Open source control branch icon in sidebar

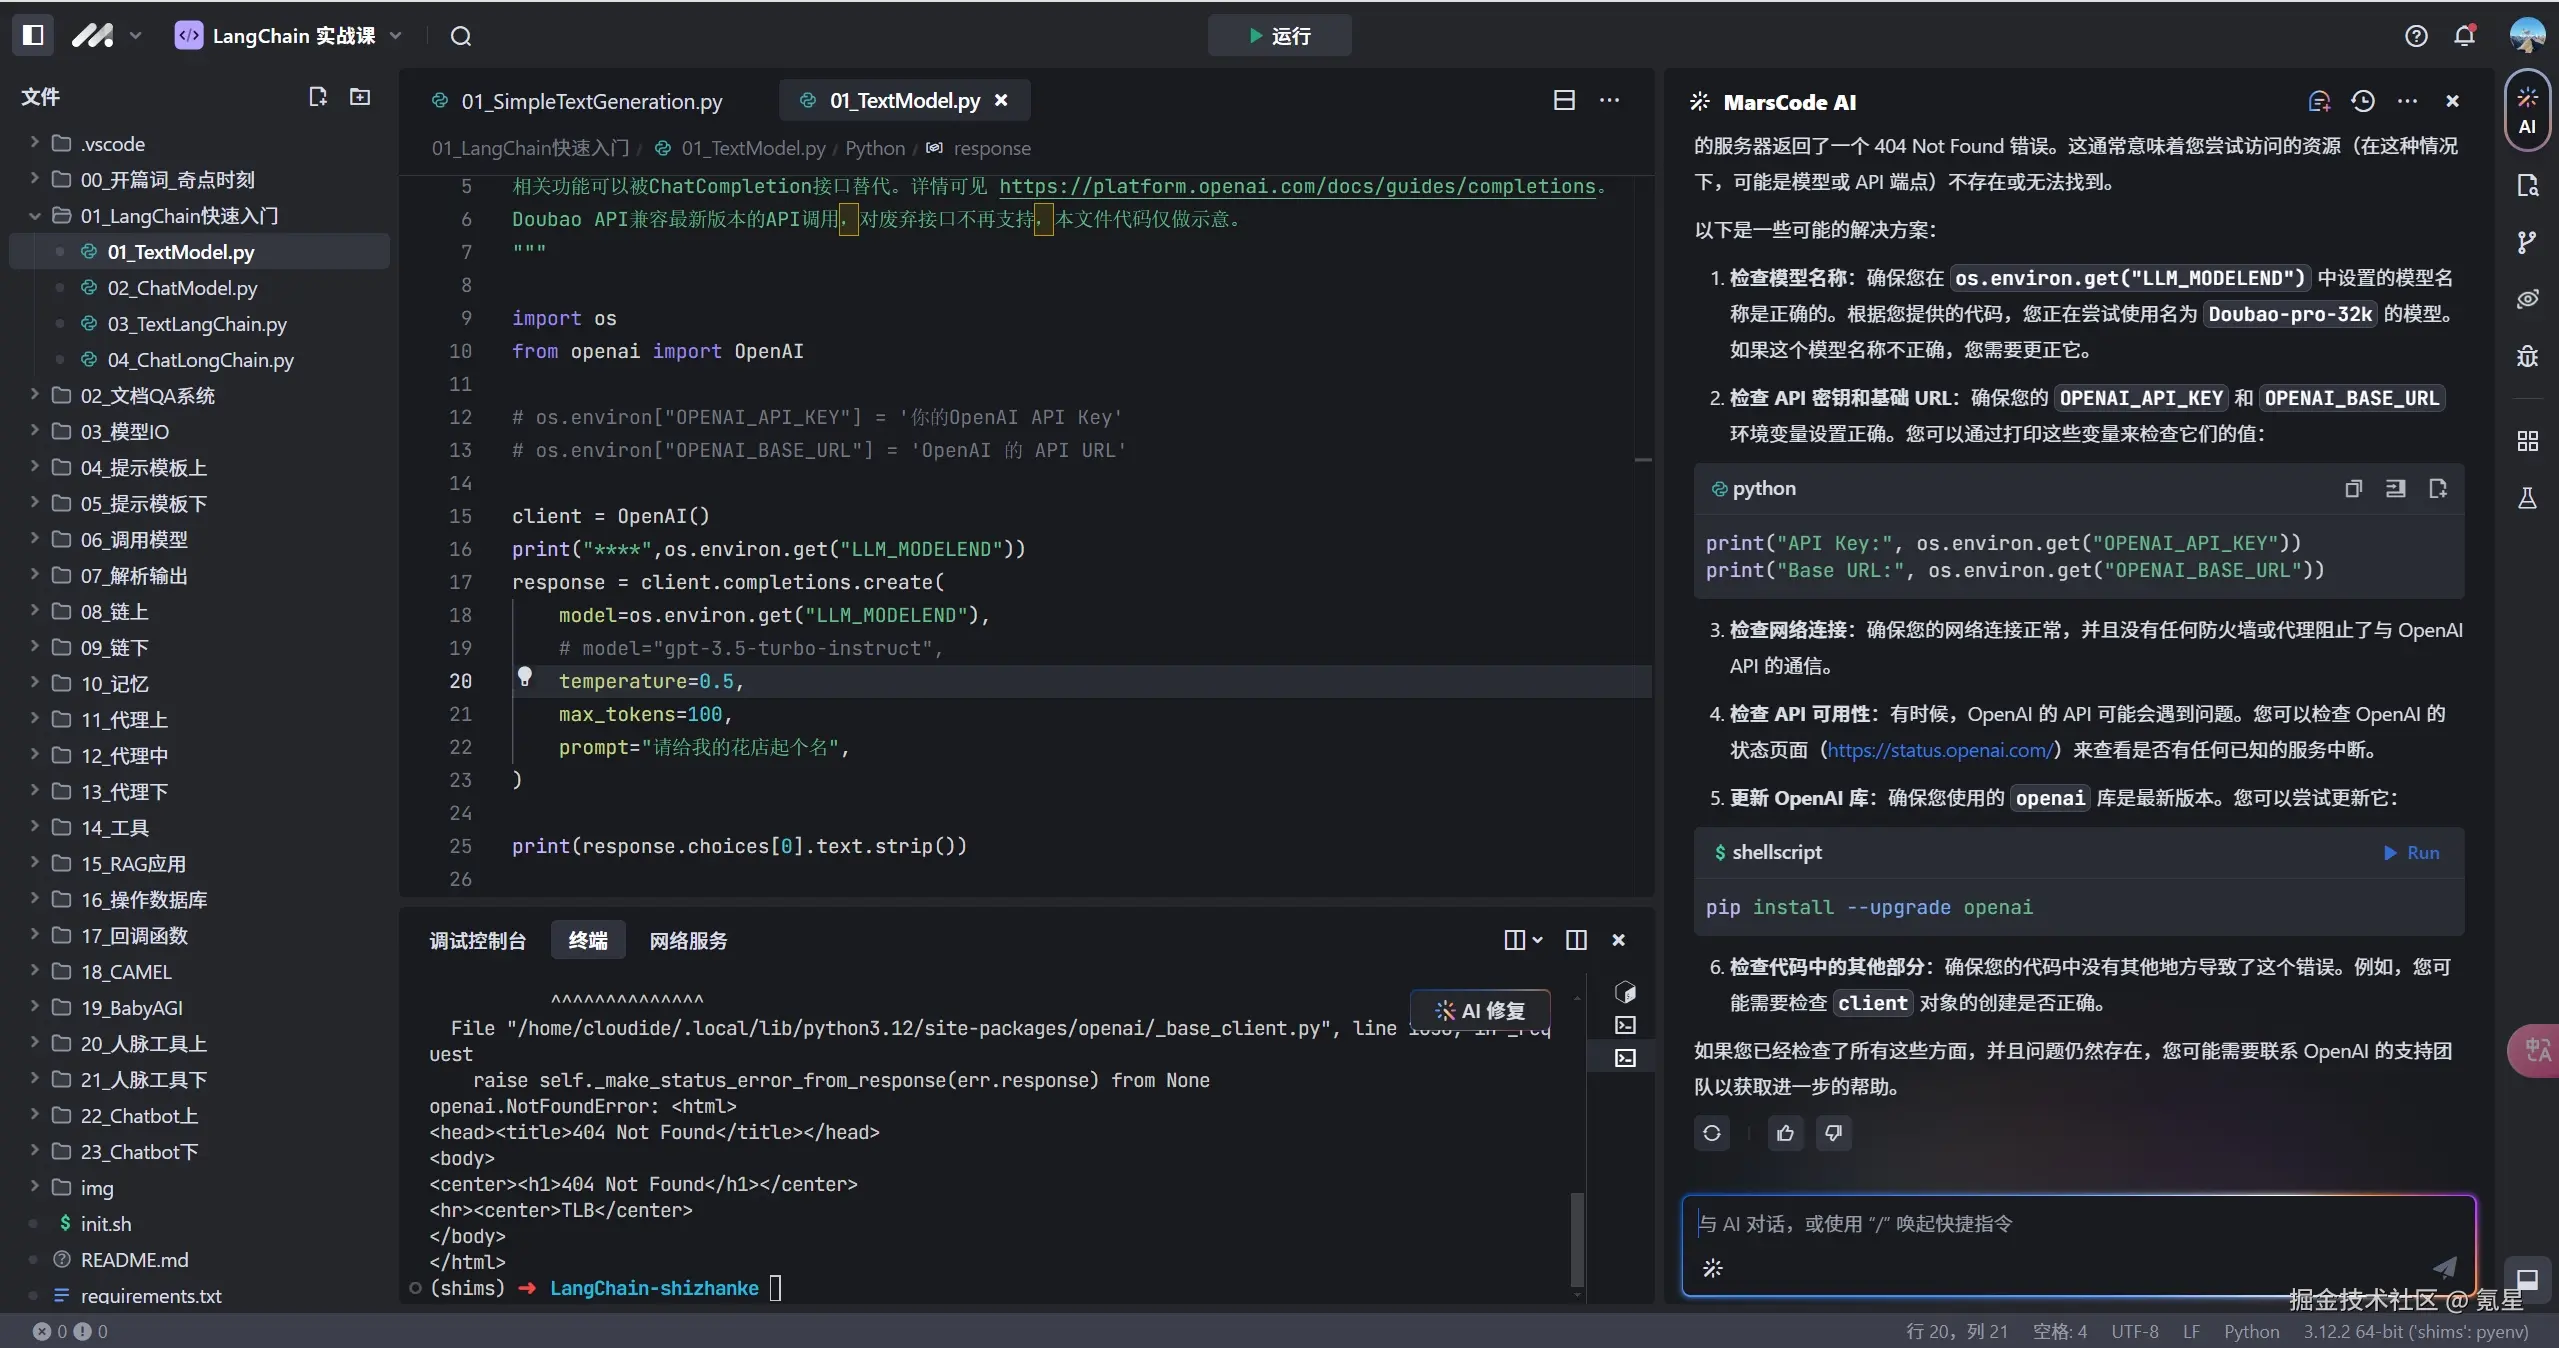2527,242
